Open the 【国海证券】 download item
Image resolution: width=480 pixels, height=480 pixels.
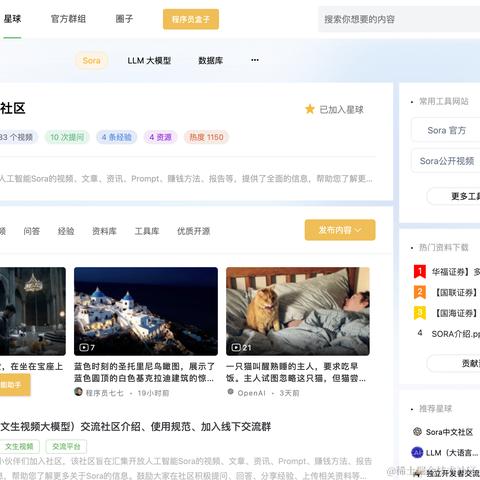[455, 313]
